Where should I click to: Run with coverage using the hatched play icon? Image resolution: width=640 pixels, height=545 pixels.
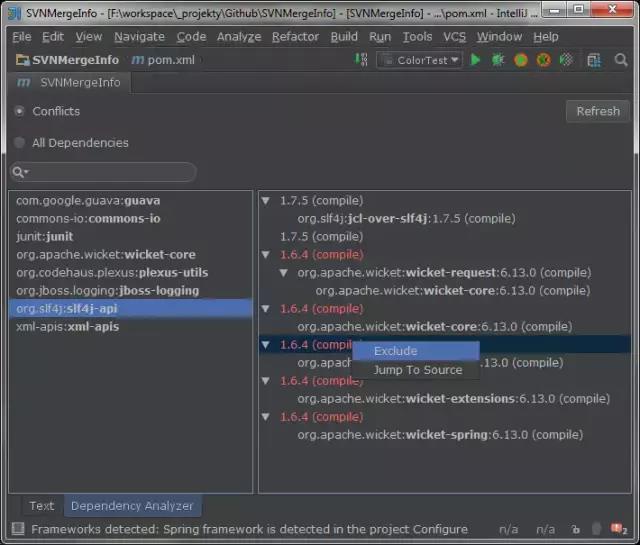(x=566, y=60)
